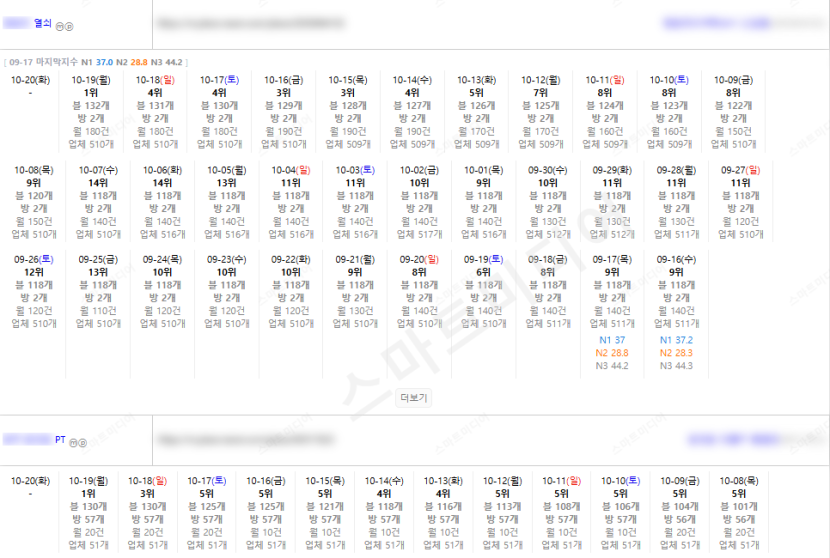
Task: Select the '09-20(일)' date header
Action: click(x=419, y=260)
